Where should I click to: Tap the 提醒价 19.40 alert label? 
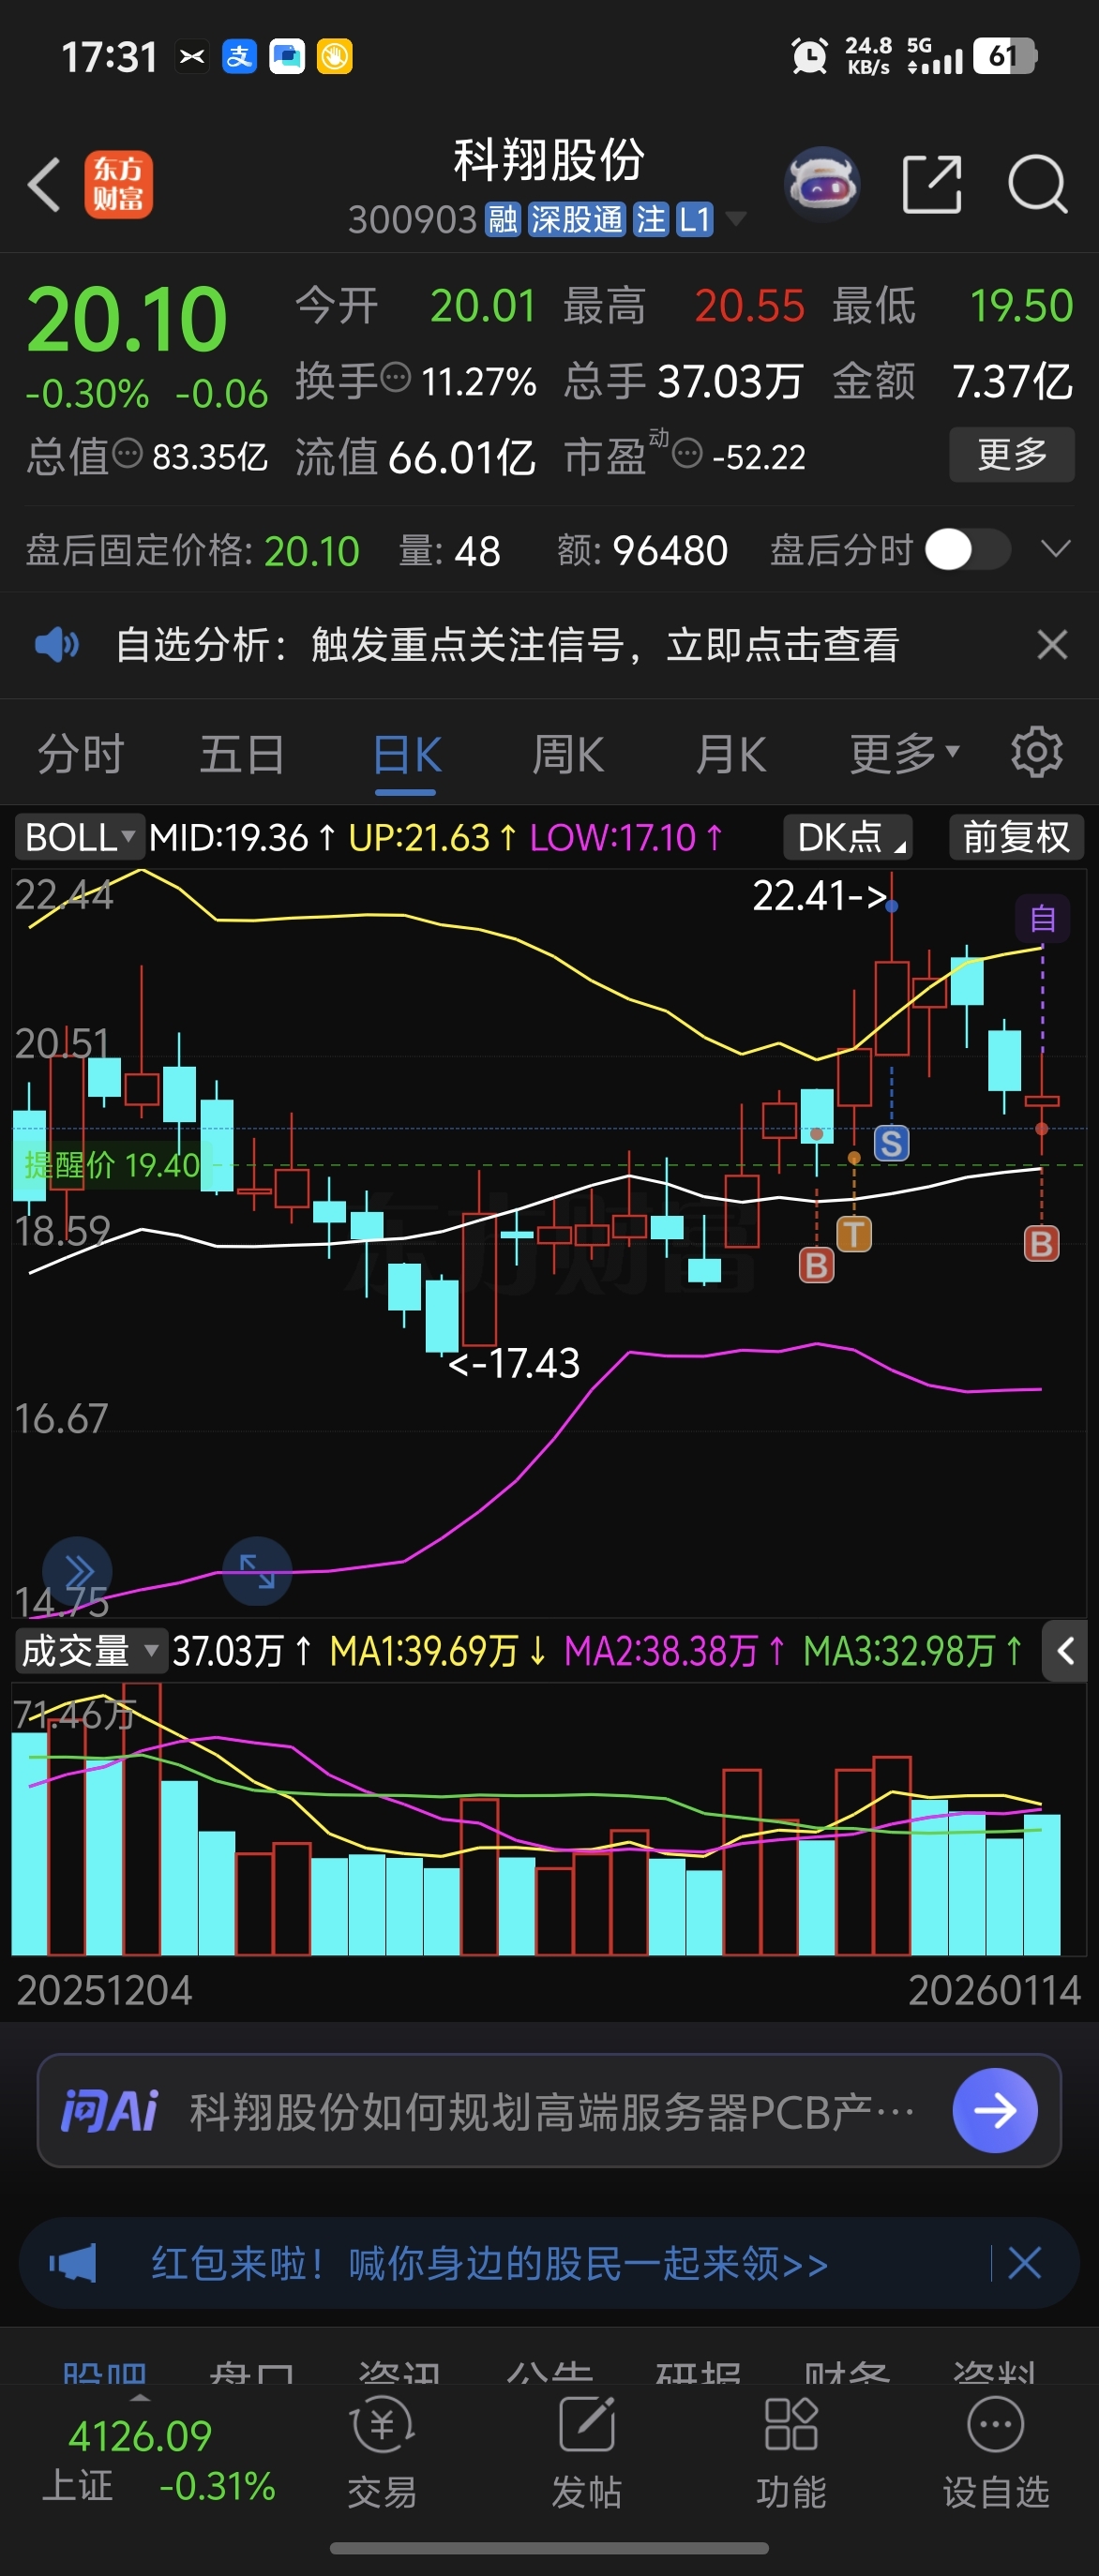coord(112,1165)
